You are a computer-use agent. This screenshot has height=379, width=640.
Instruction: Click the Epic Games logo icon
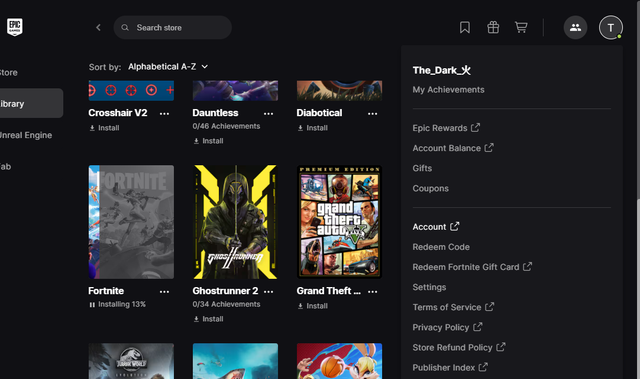(15, 27)
